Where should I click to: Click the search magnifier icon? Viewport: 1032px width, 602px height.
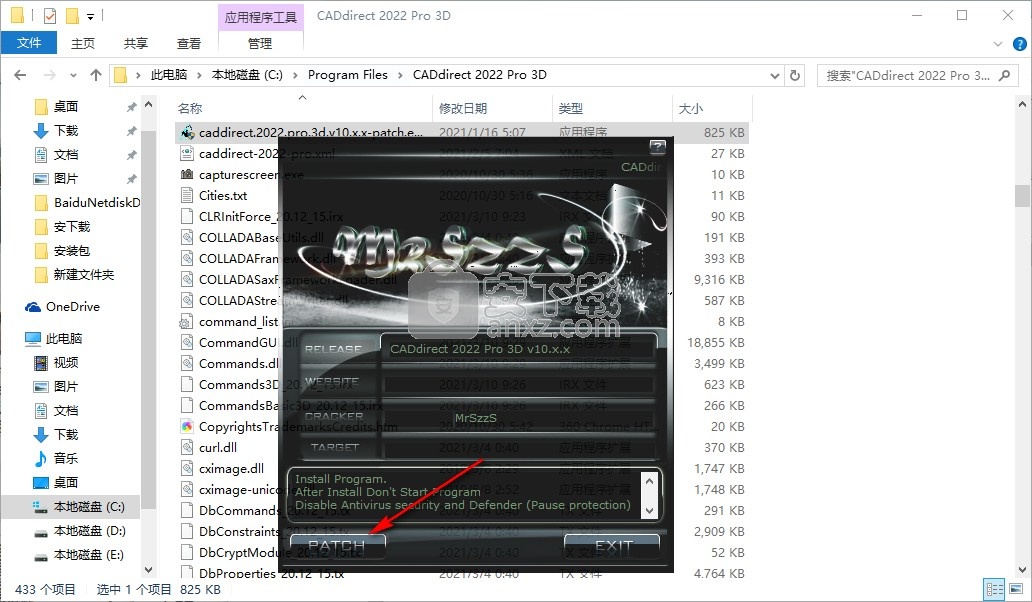point(1004,76)
